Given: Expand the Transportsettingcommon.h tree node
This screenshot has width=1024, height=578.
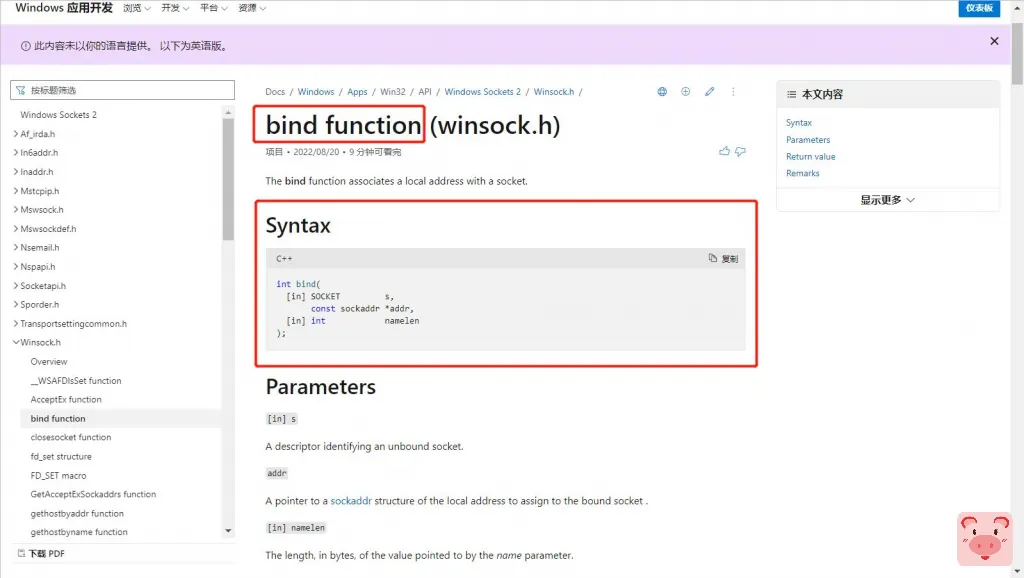Looking at the screenshot, I should 16,323.
